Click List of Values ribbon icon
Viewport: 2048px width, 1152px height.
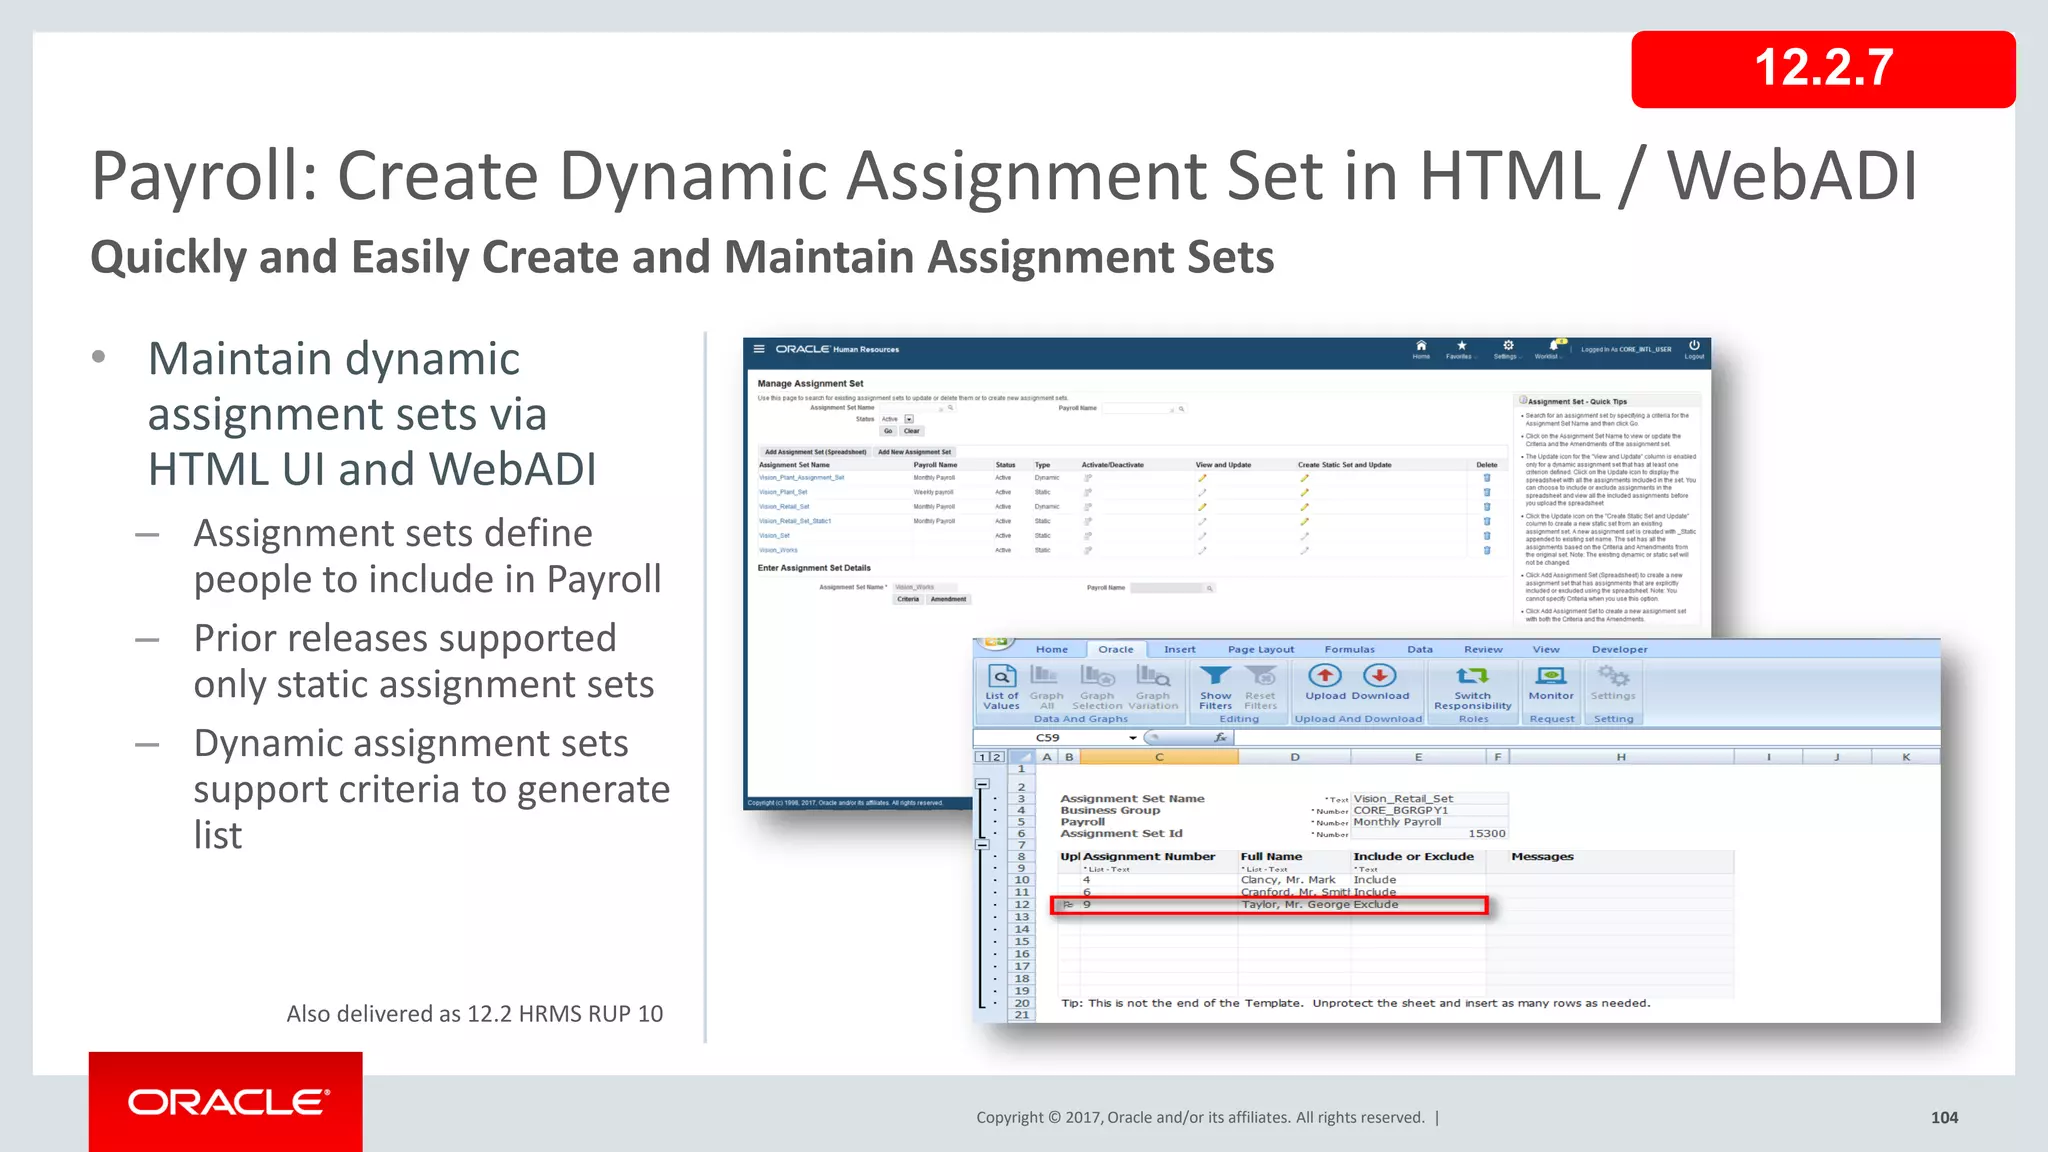click(1001, 676)
